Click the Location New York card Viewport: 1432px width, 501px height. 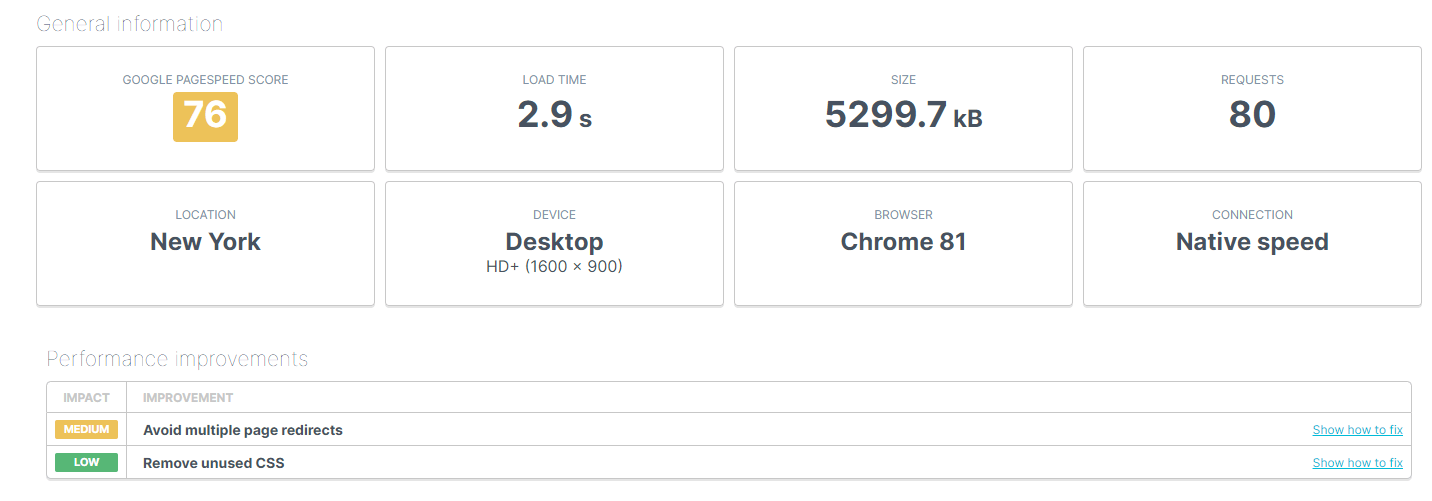pyautogui.click(x=205, y=243)
